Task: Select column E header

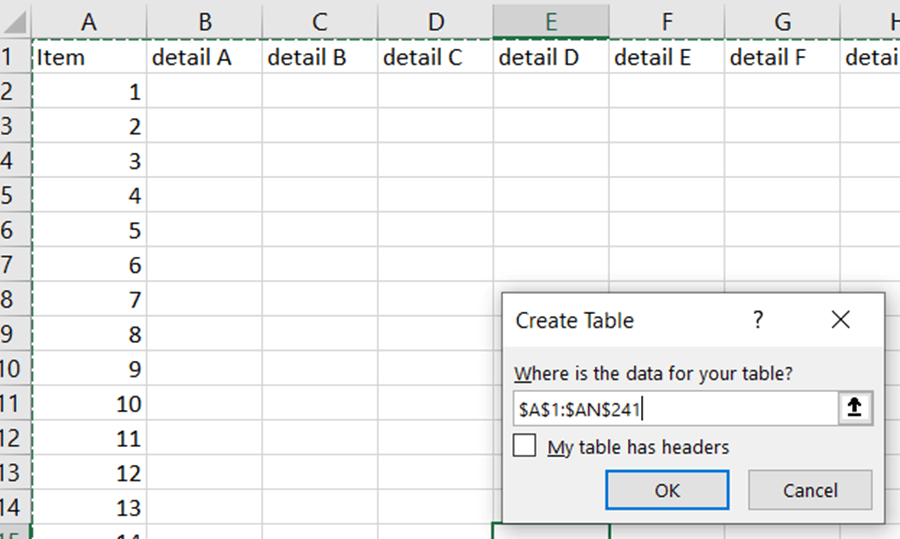Action: [551, 22]
